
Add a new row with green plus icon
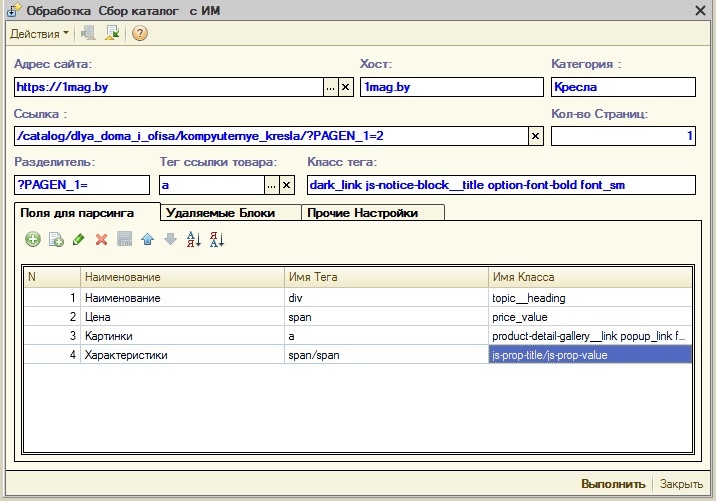pos(33,239)
